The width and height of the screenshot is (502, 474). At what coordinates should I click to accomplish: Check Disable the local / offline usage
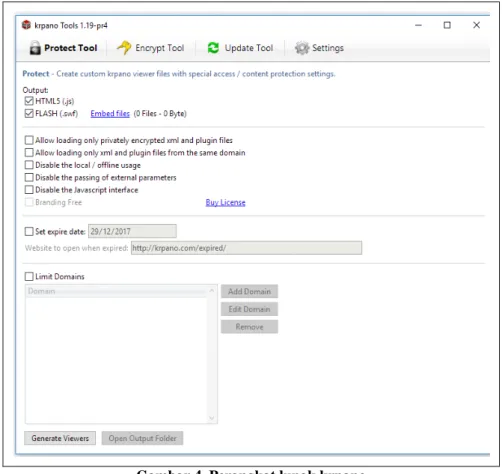pyautogui.click(x=29, y=165)
